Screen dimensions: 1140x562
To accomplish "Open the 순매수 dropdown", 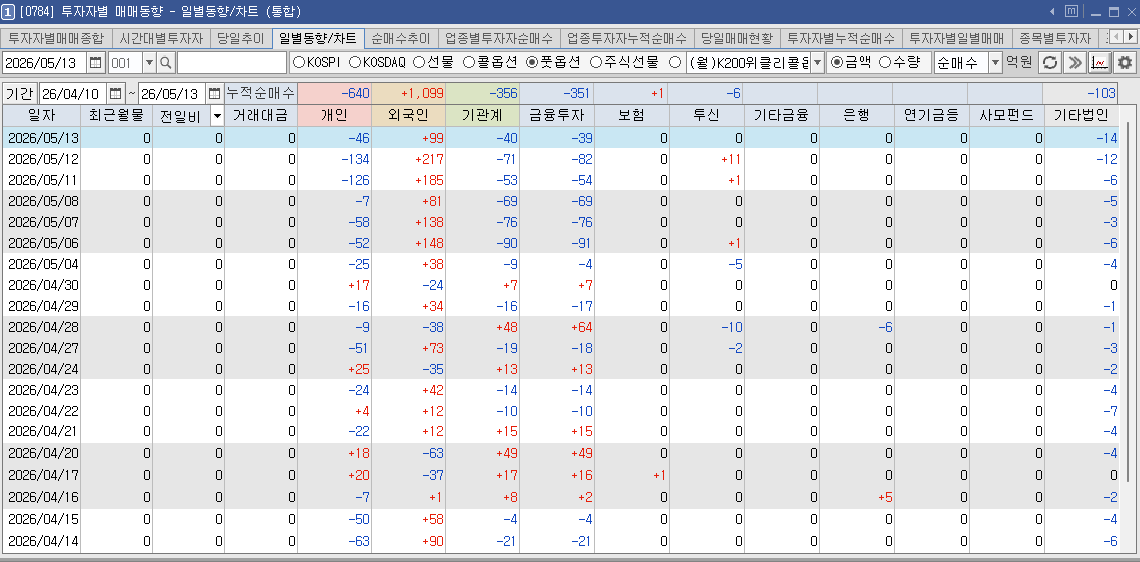I will 995,63.
